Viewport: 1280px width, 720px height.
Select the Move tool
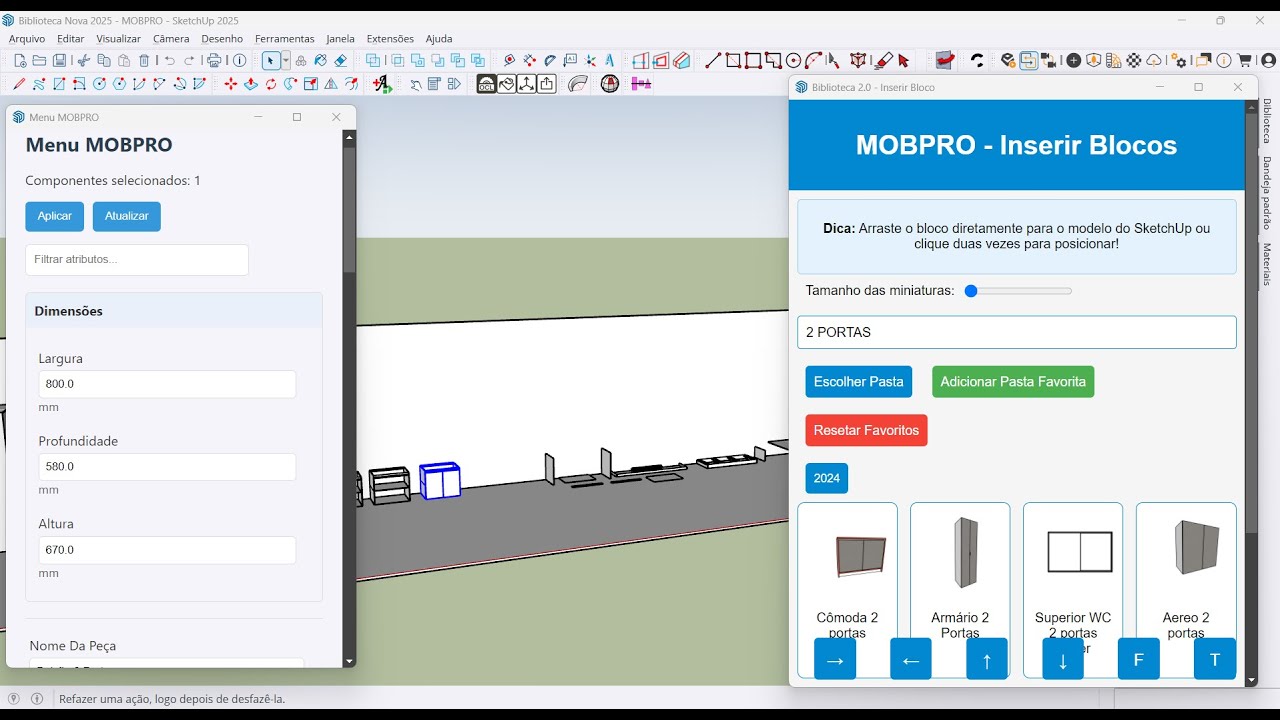click(x=230, y=84)
